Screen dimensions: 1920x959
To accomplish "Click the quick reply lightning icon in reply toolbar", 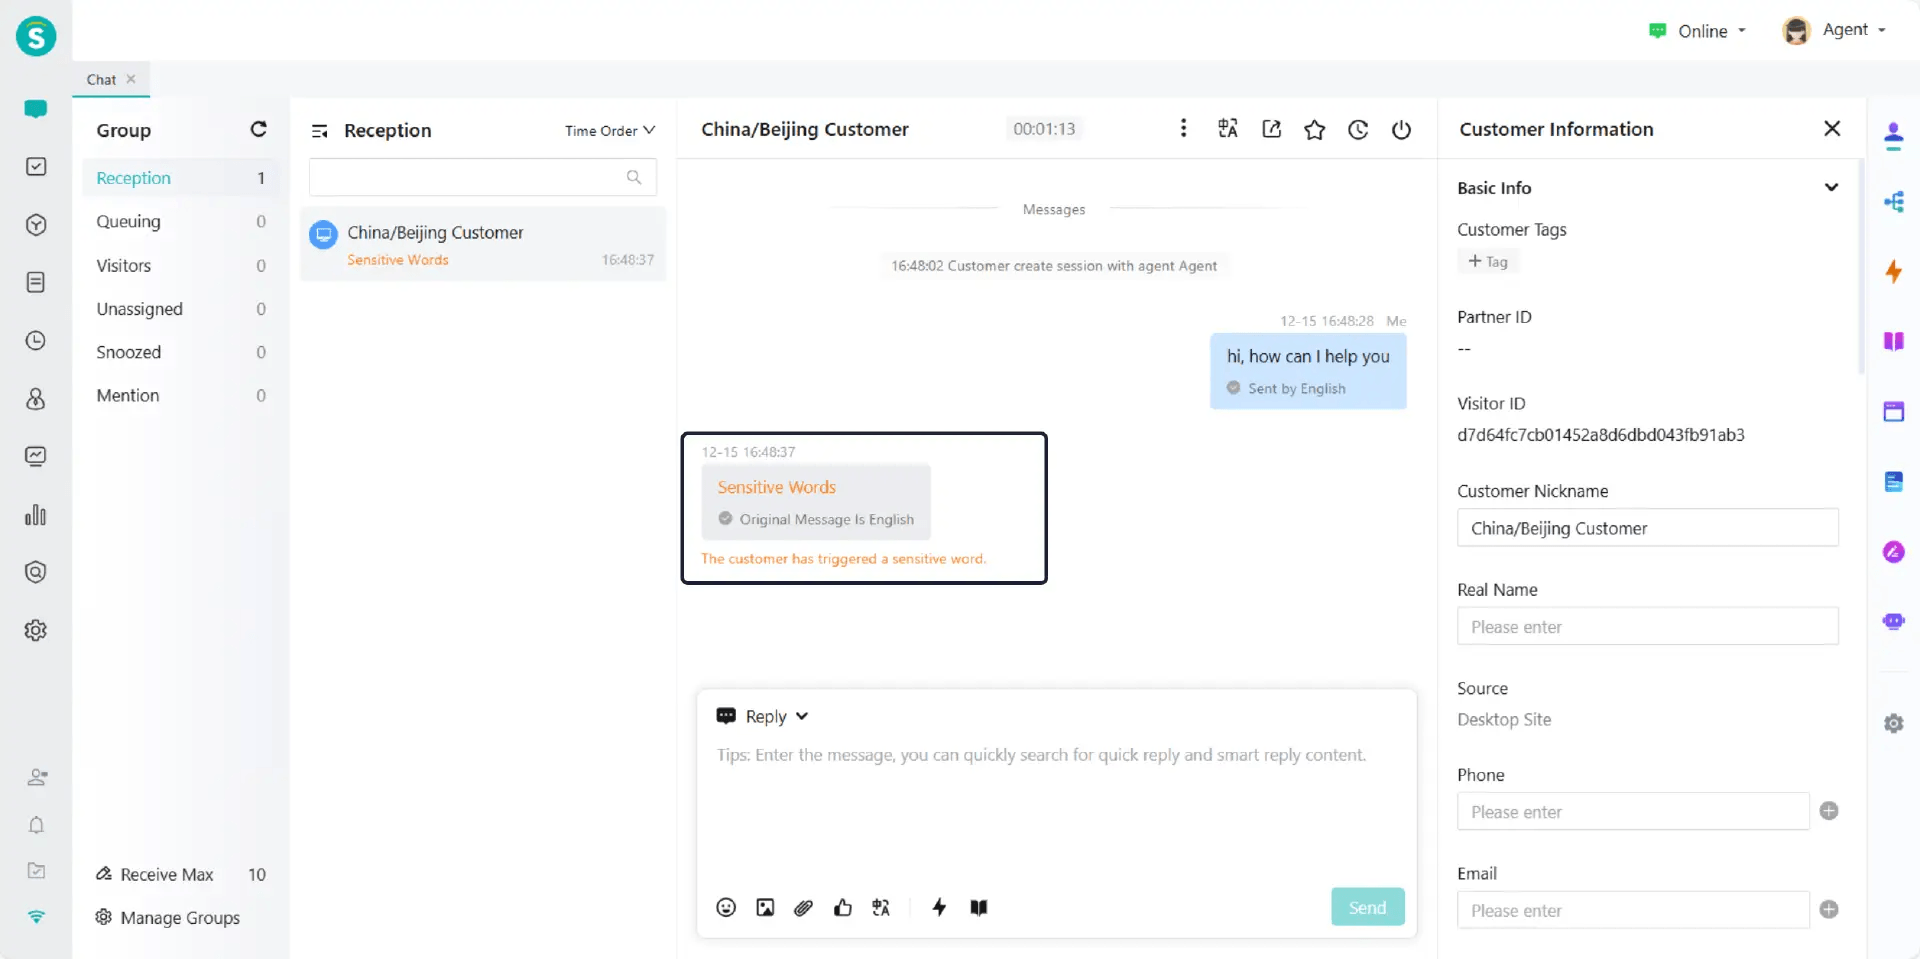I will click(x=939, y=907).
